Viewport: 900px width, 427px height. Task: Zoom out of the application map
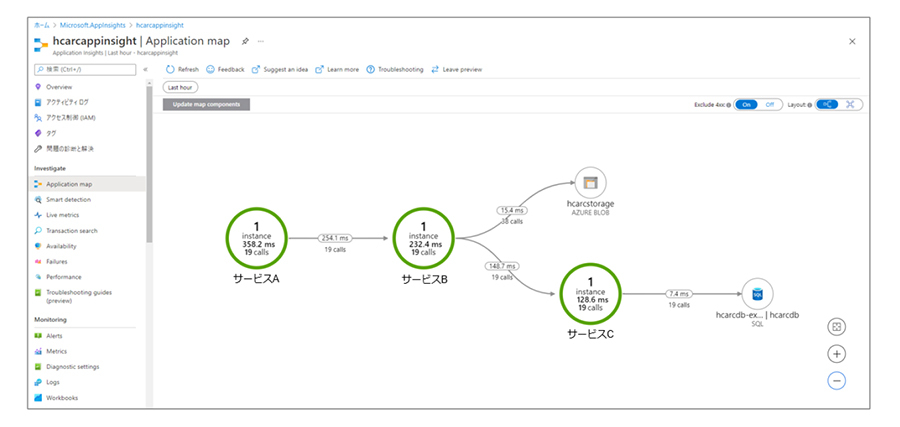[837, 380]
